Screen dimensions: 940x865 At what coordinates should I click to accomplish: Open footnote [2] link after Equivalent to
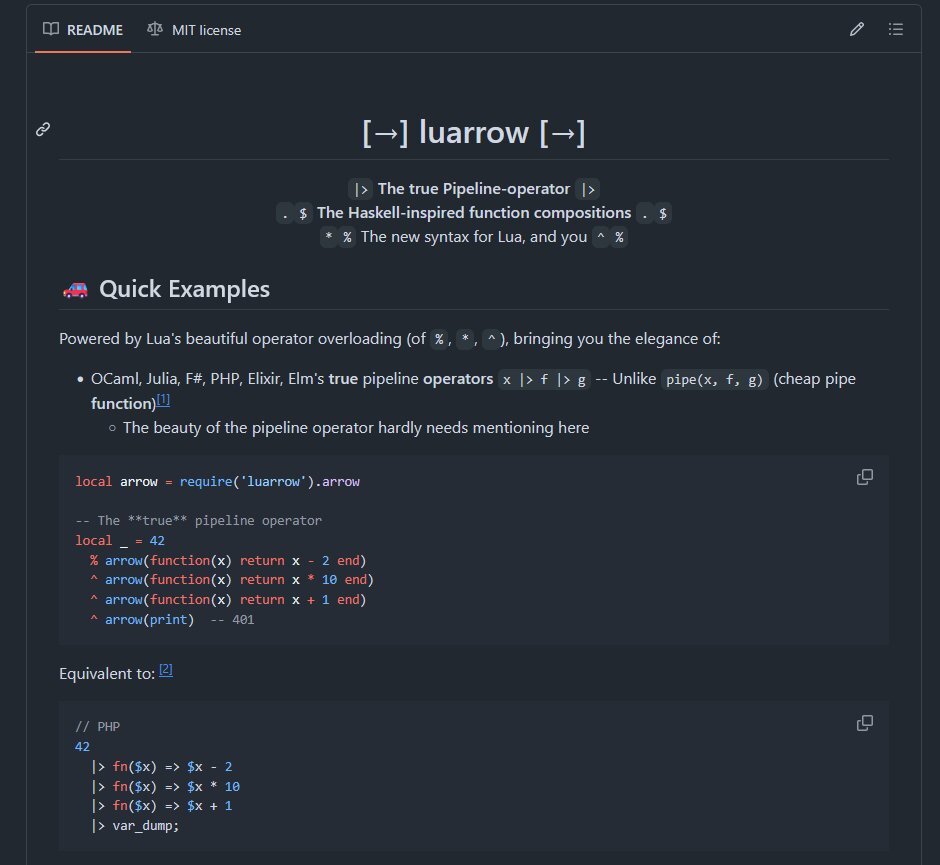(x=166, y=670)
